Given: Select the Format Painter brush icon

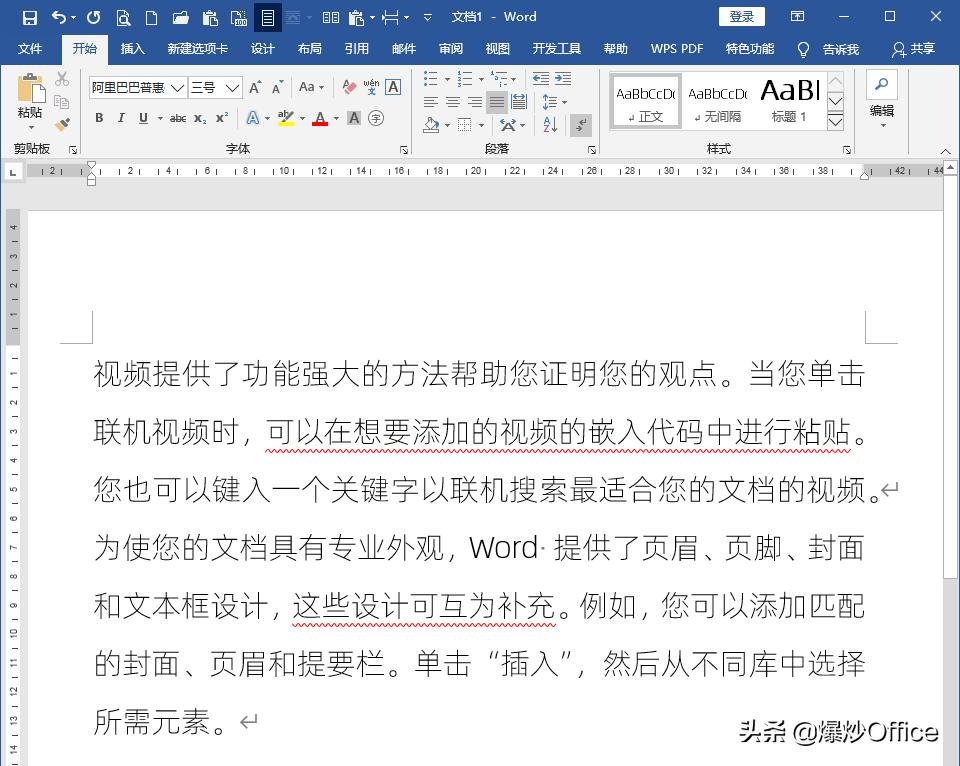Looking at the screenshot, I should click(60, 125).
